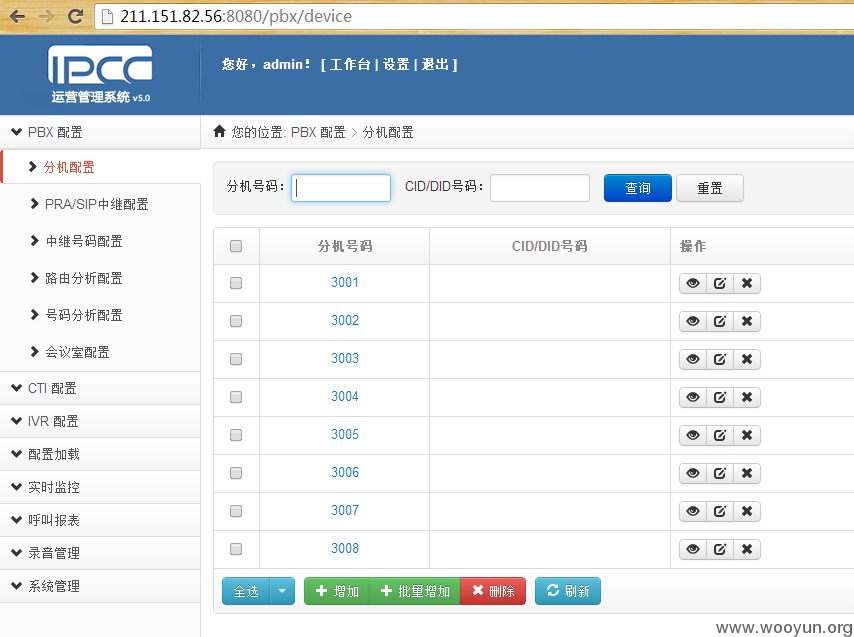Delete extension 3004 with X icon
Image resolution: width=854 pixels, height=637 pixels.
point(747,397)
